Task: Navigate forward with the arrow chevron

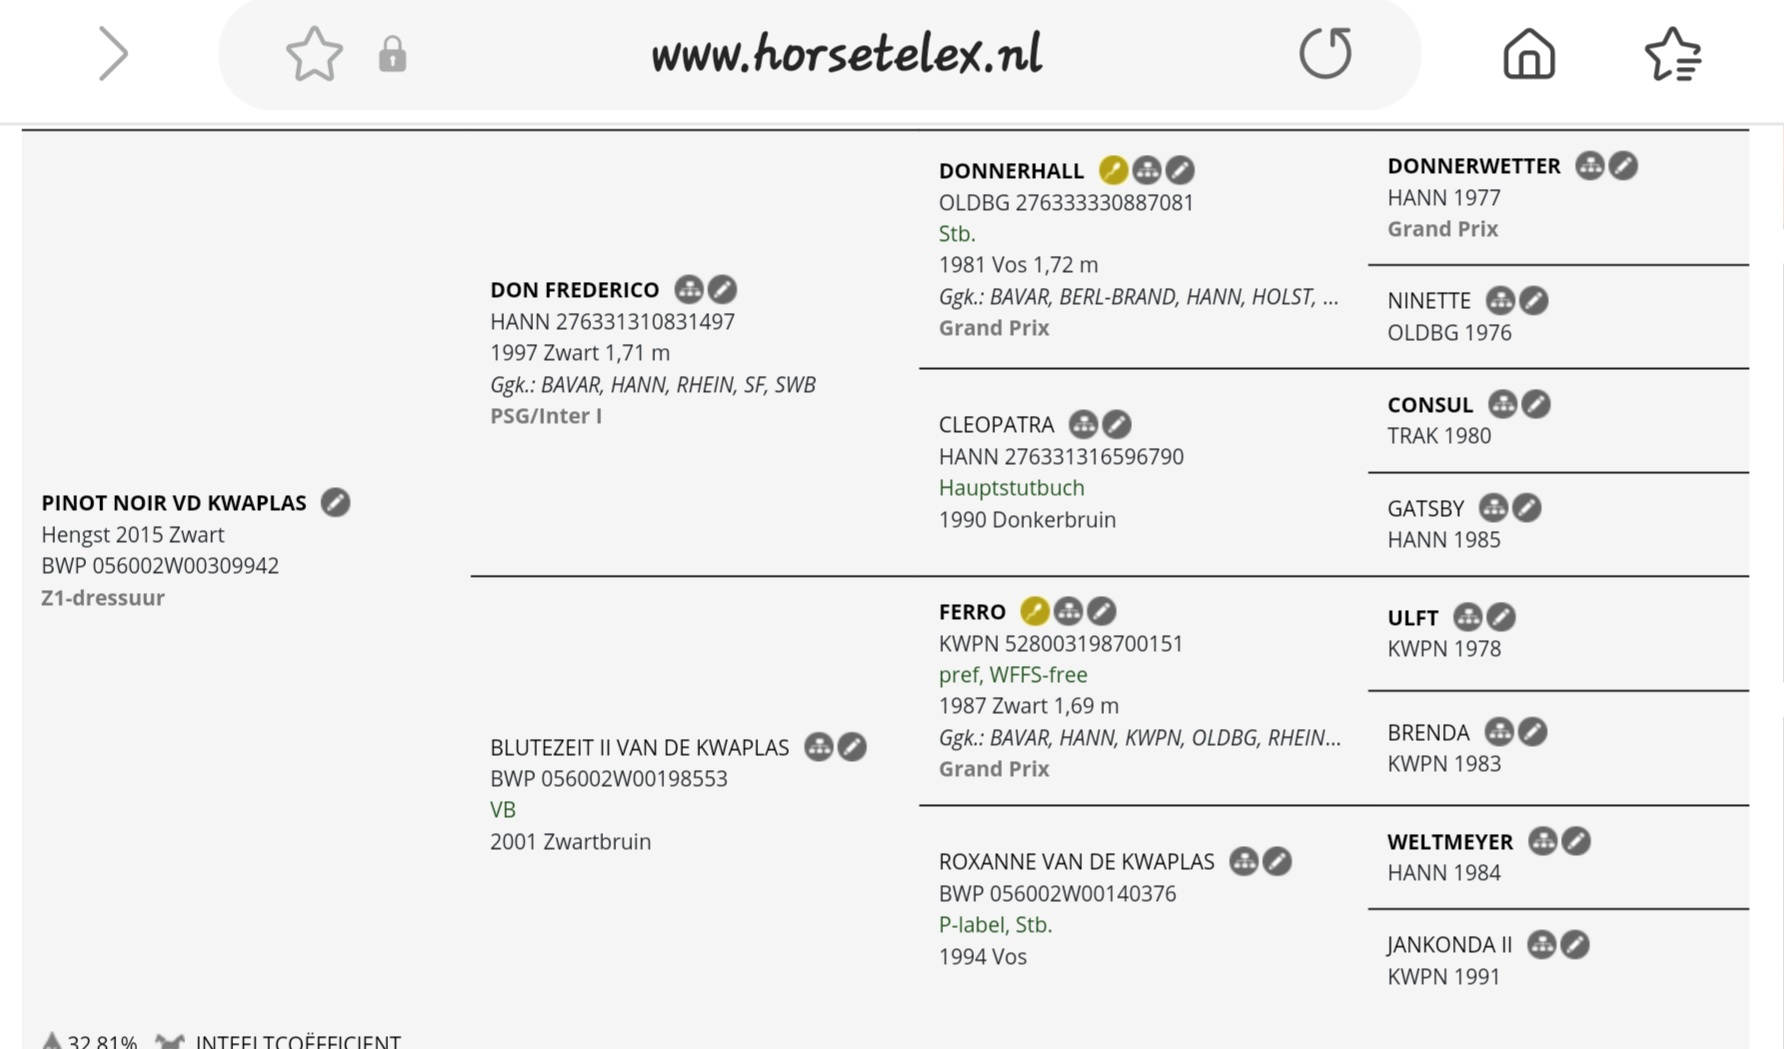Action: click(x=113, y=53)
